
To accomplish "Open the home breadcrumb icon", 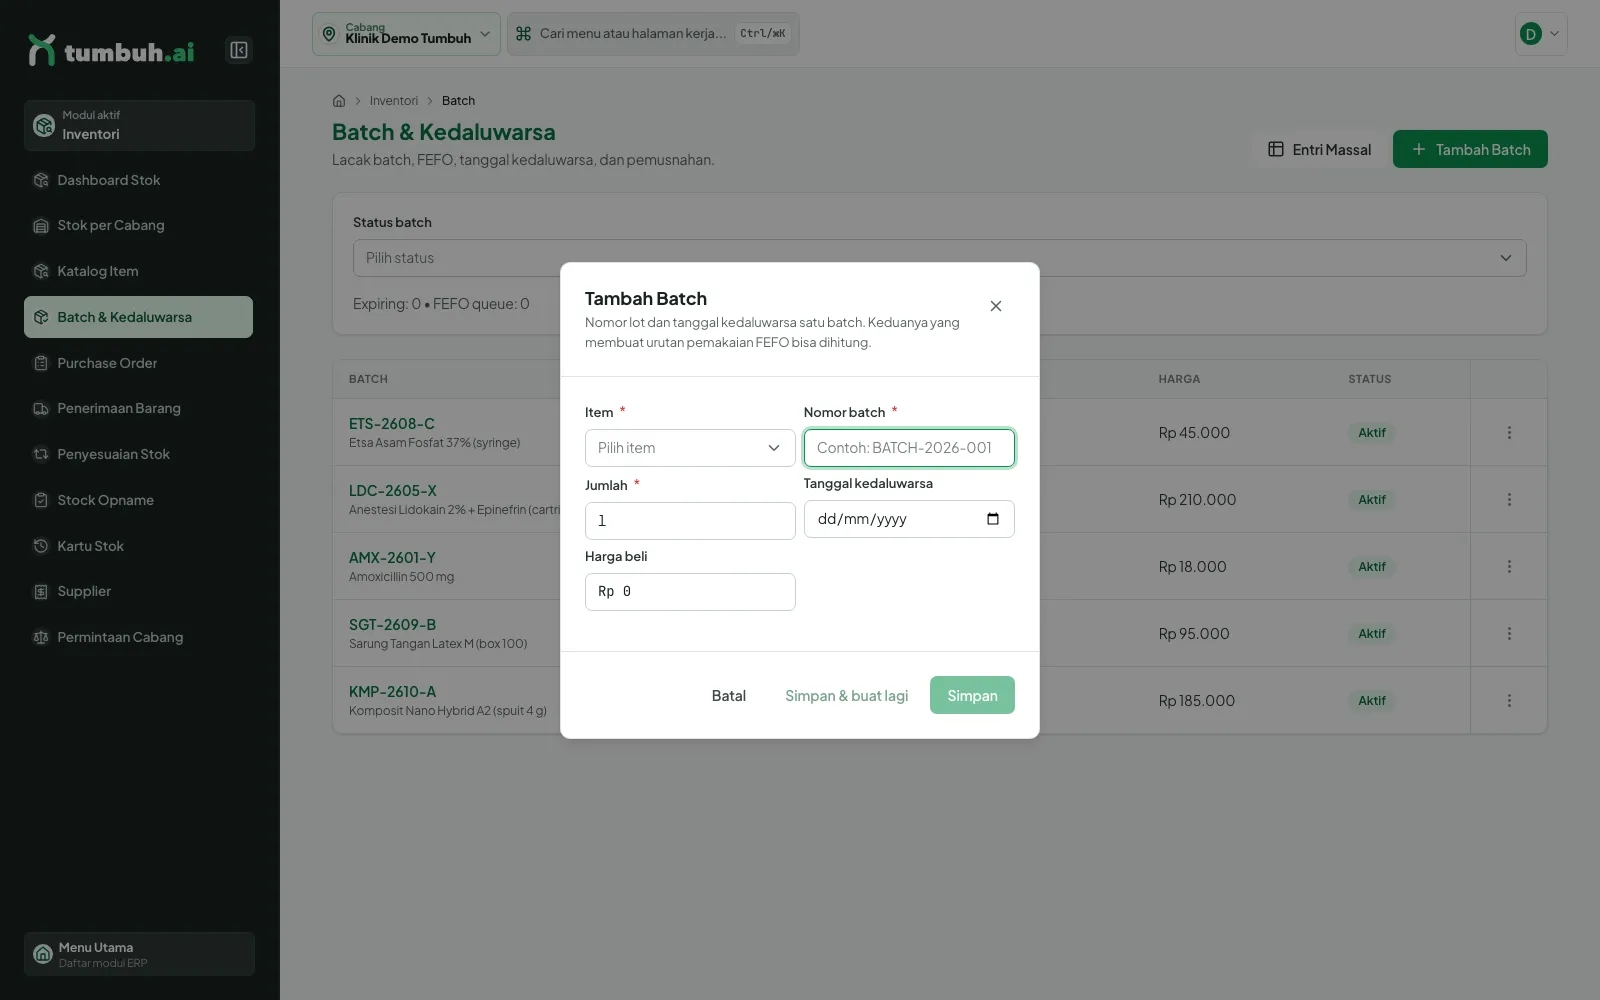I will click(339, 101).
